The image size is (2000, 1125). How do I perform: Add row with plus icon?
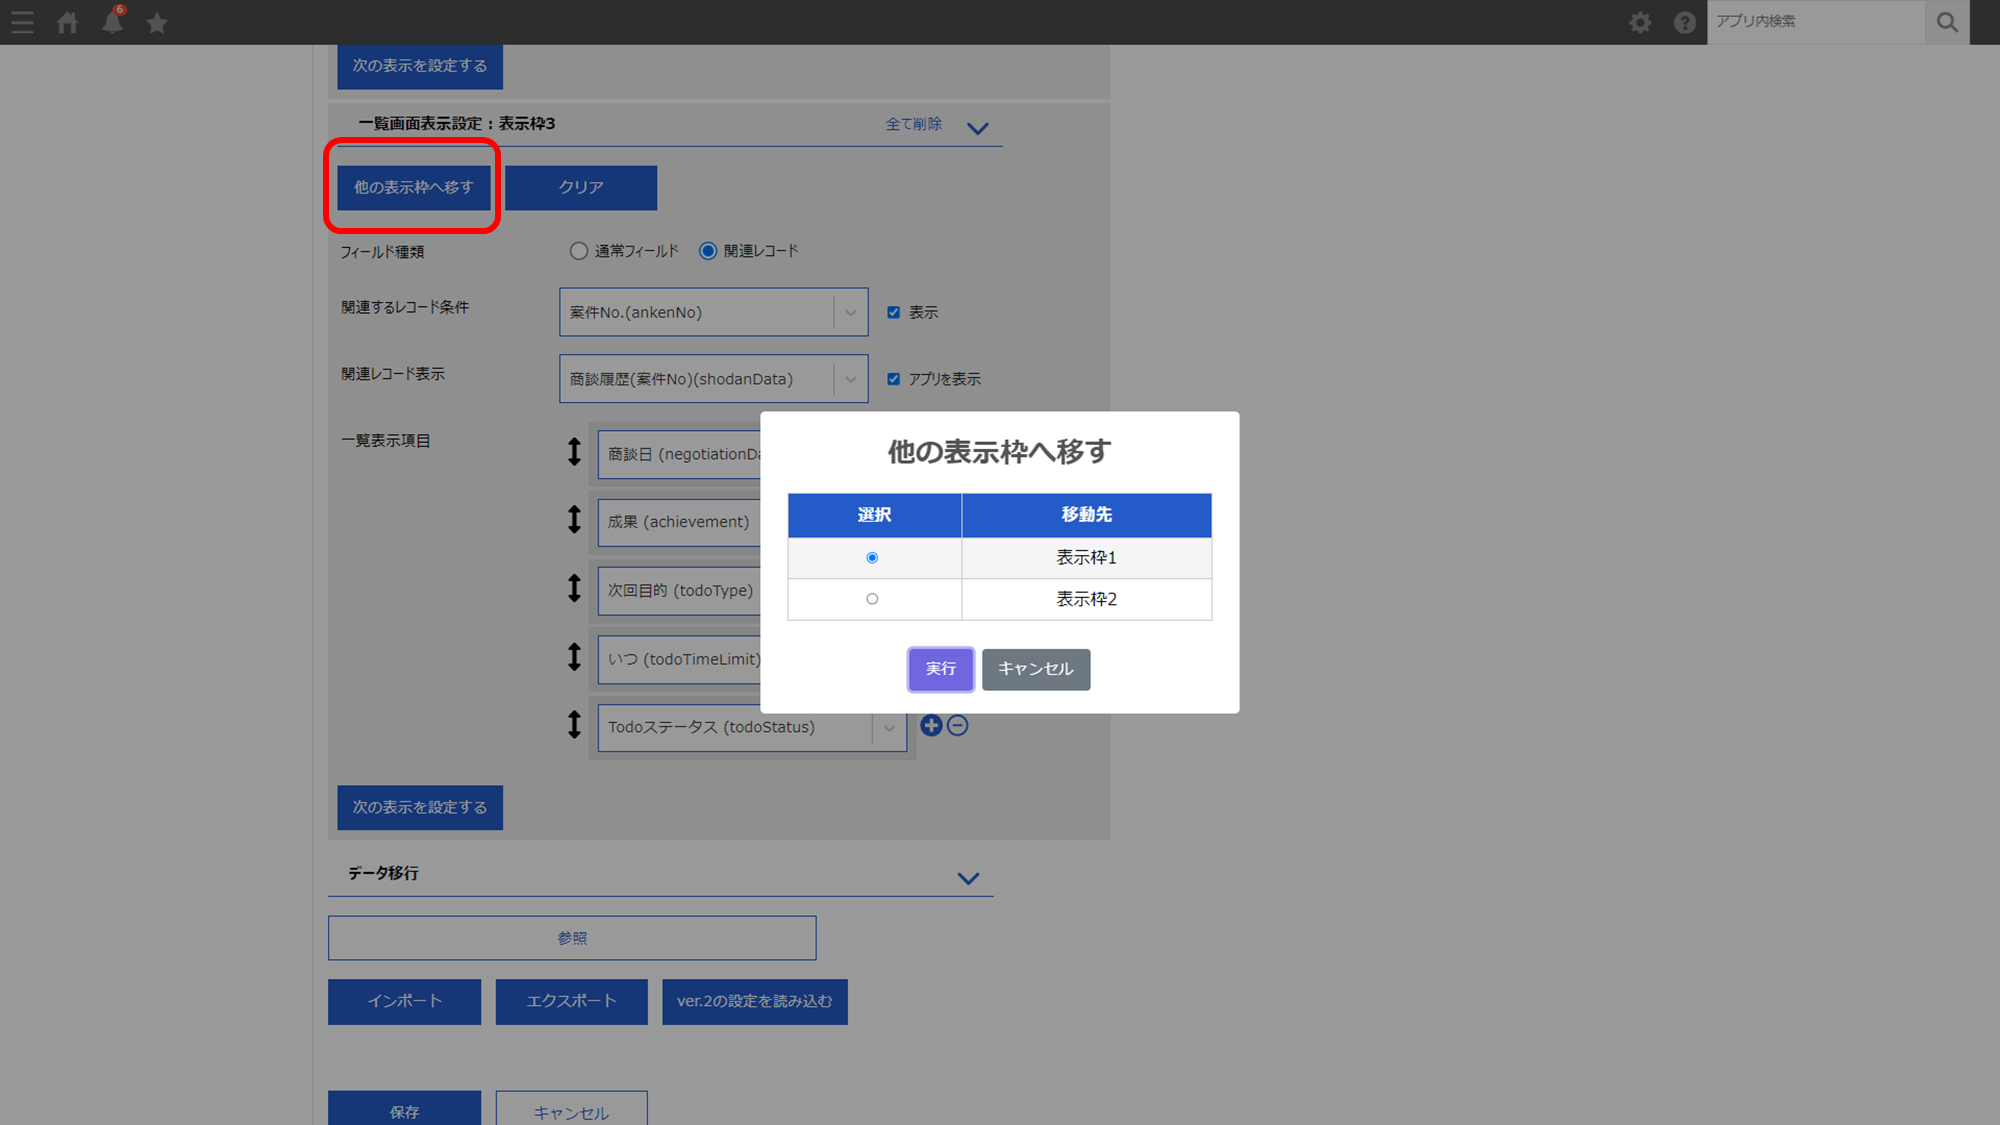point(931,726)
